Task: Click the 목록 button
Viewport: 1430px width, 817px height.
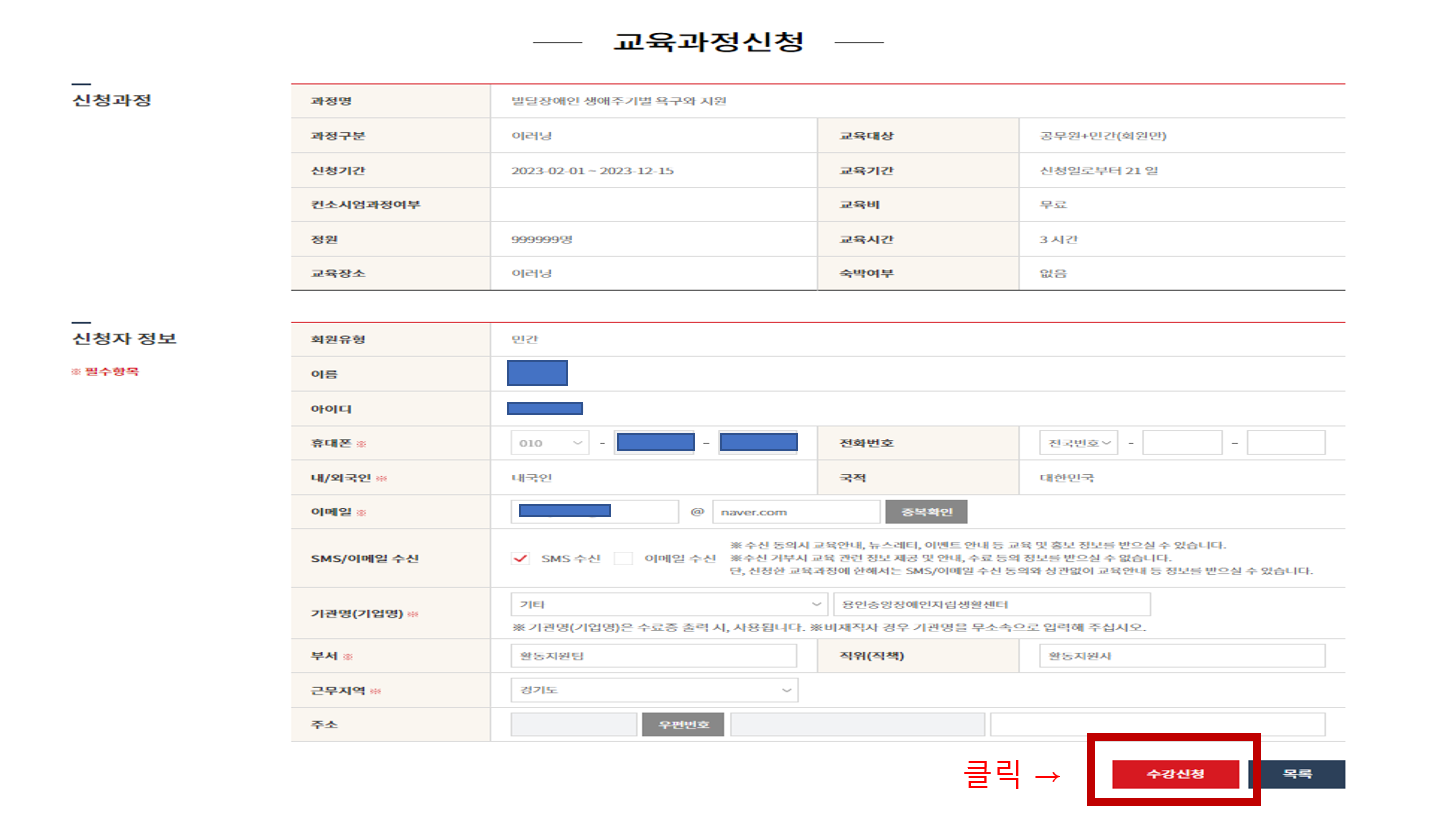Action: click(1297, 774)
